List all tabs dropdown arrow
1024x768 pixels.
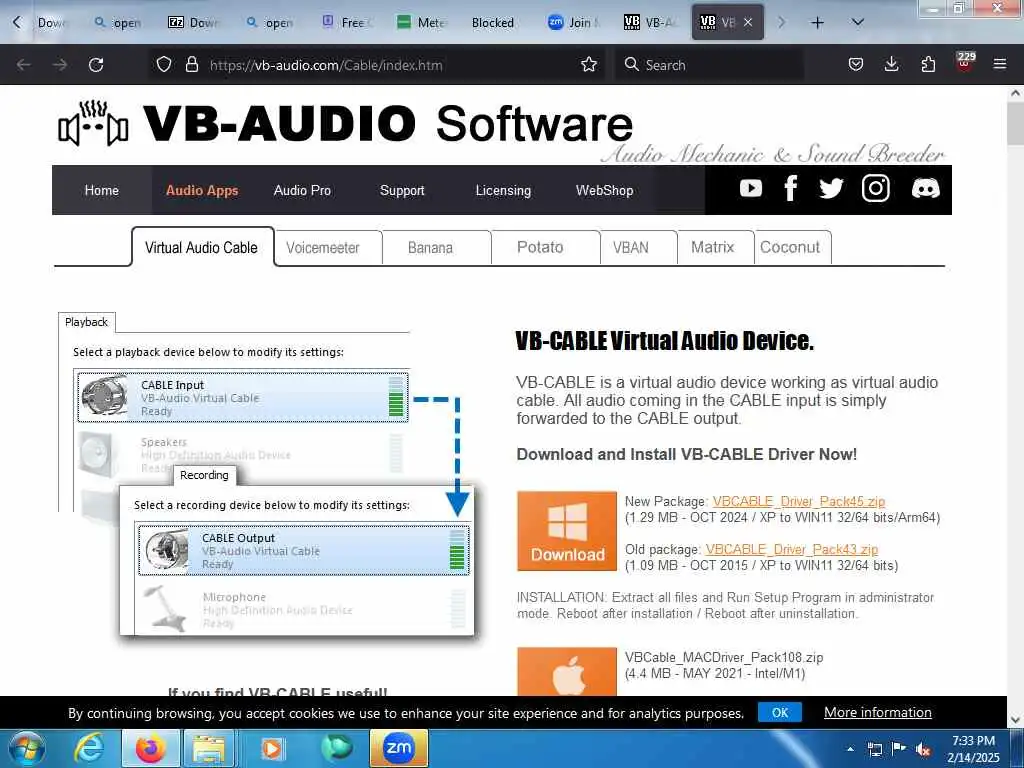[x=858, y=23]
